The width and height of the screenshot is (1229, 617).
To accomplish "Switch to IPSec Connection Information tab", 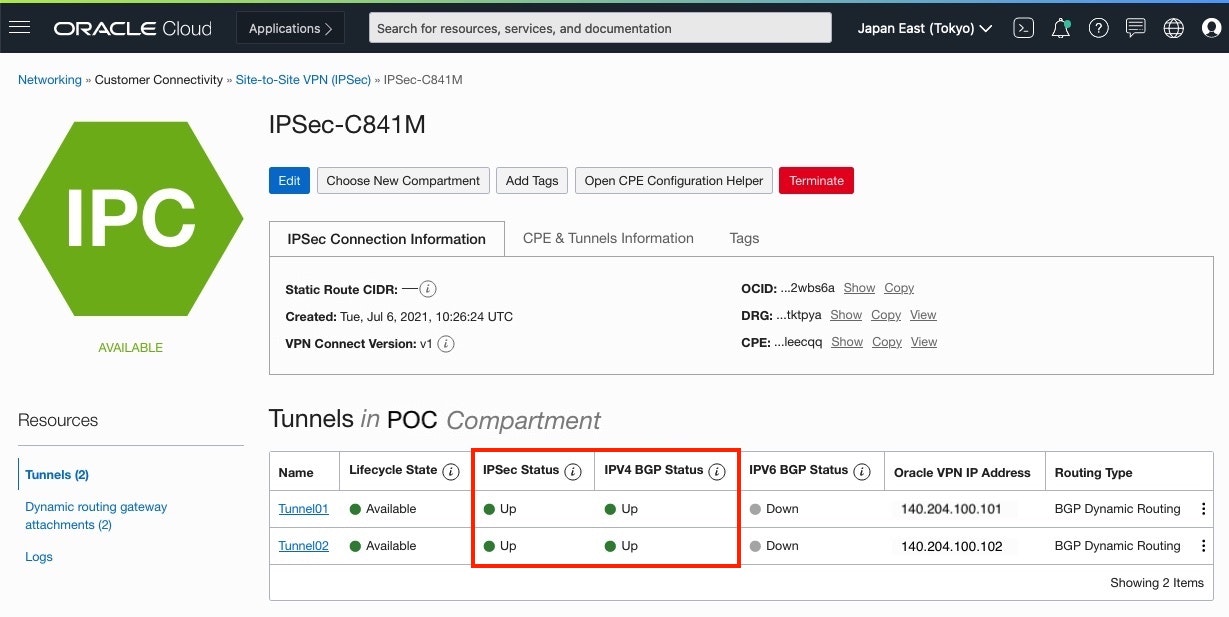I will tap(387, 239).
